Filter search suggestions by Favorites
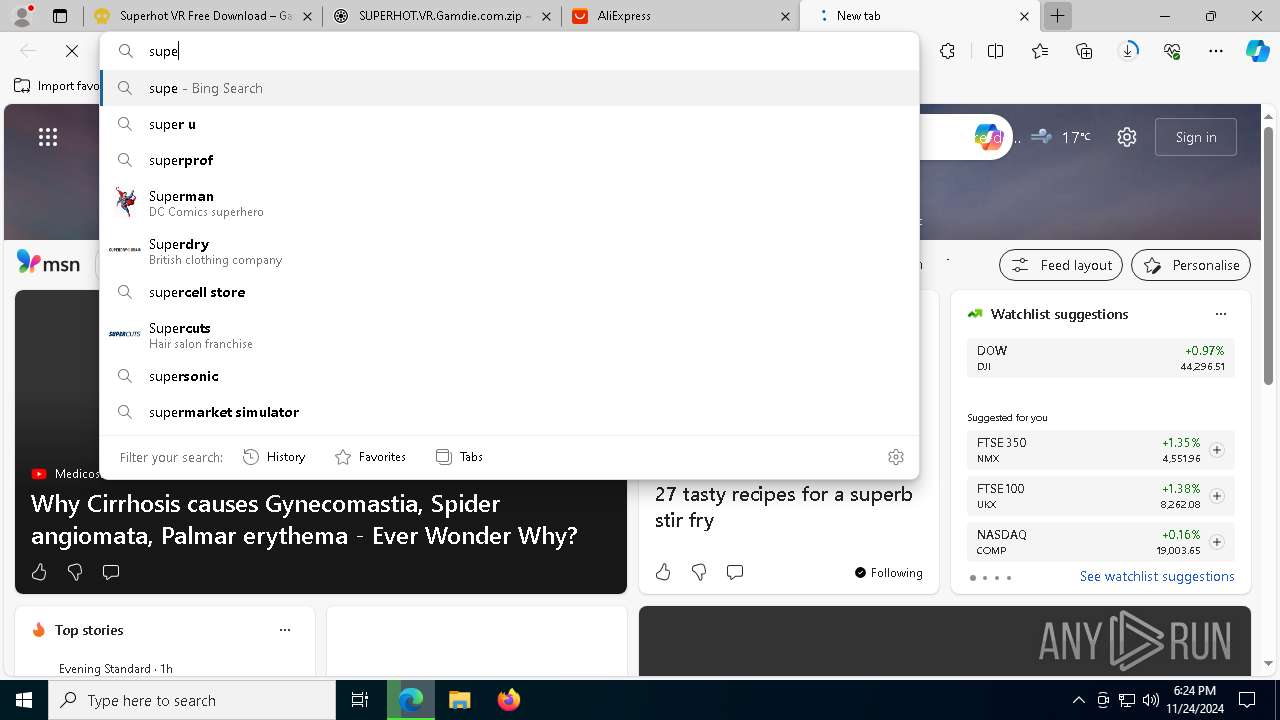Screen dimensions: 1280x720 click(370, 457)
